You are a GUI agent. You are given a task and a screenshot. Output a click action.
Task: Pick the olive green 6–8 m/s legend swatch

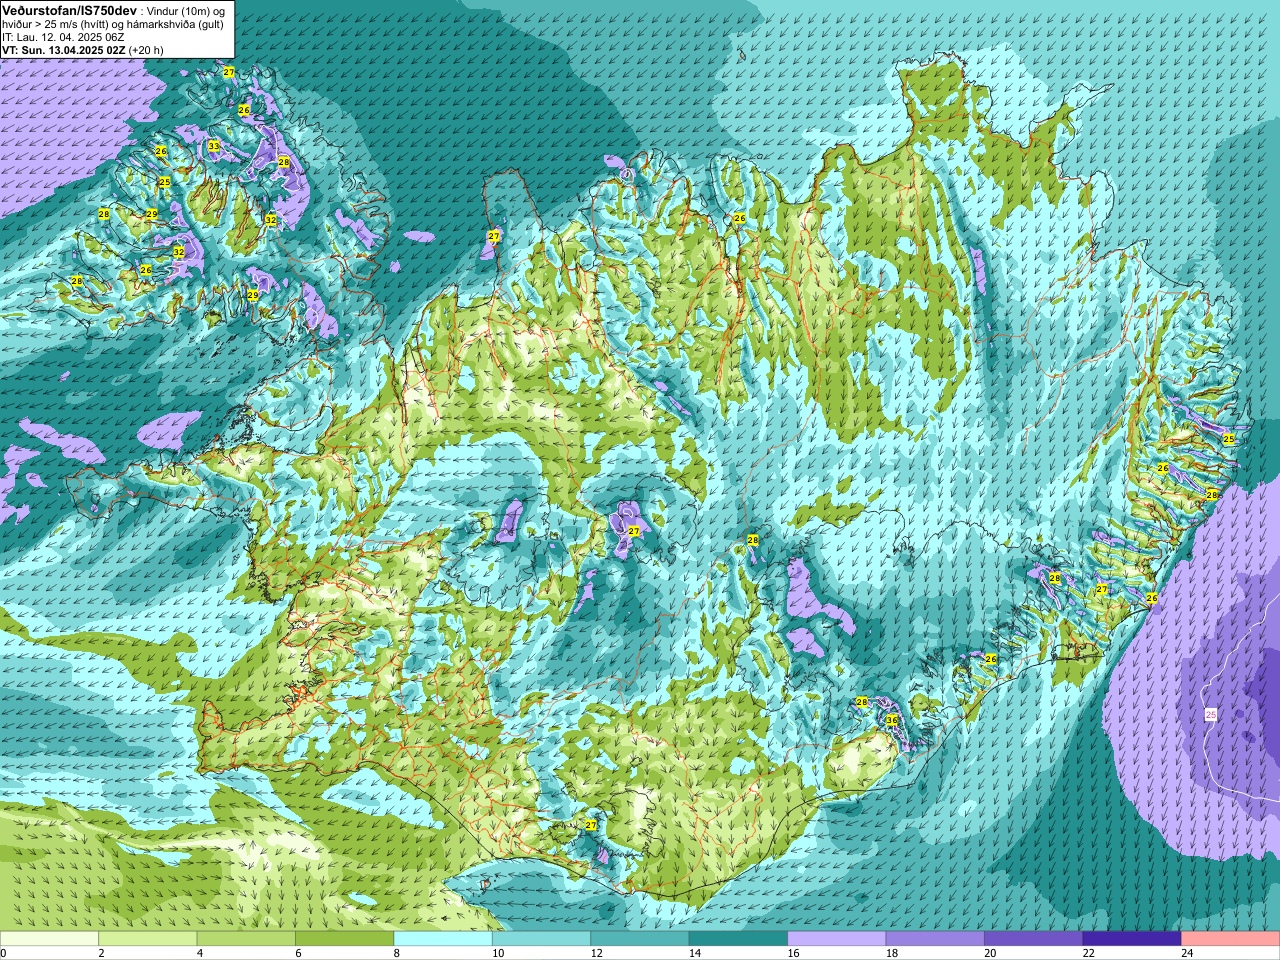click(344, 938)
